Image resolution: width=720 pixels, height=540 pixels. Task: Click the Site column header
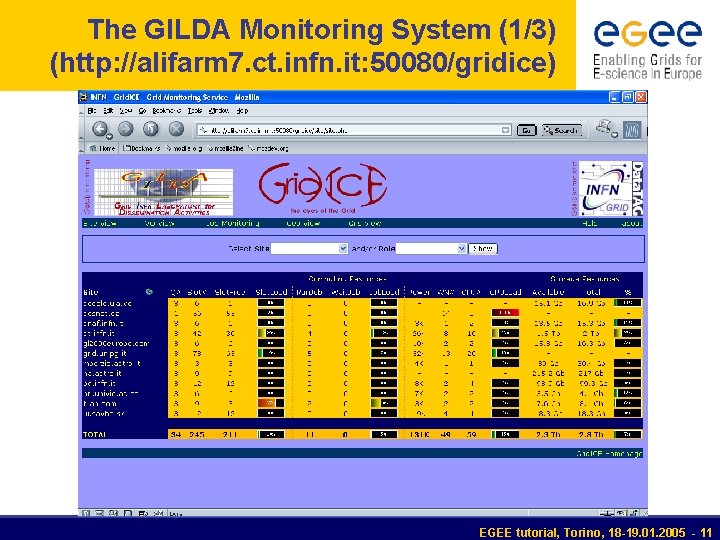coord(91,292)
